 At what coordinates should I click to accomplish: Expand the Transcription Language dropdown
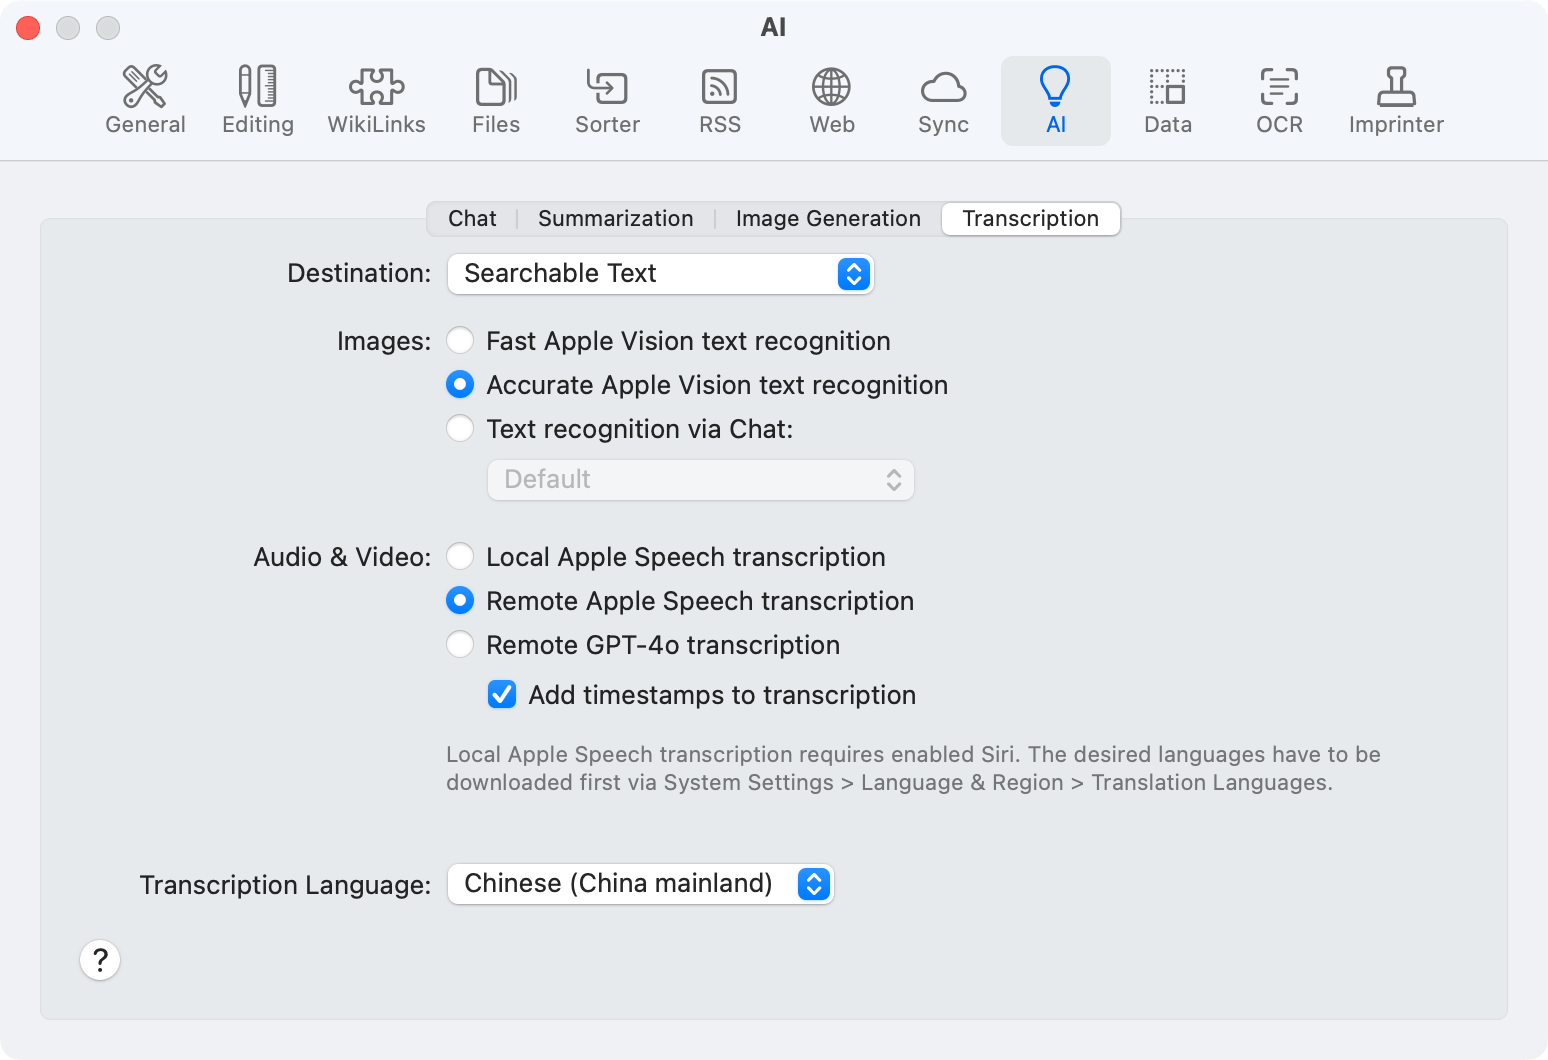point(640,884)
